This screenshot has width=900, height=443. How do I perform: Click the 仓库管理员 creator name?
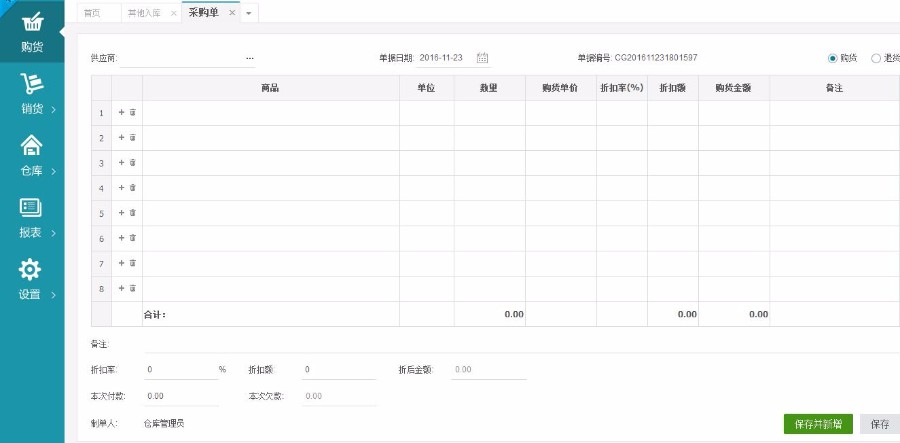164,424
